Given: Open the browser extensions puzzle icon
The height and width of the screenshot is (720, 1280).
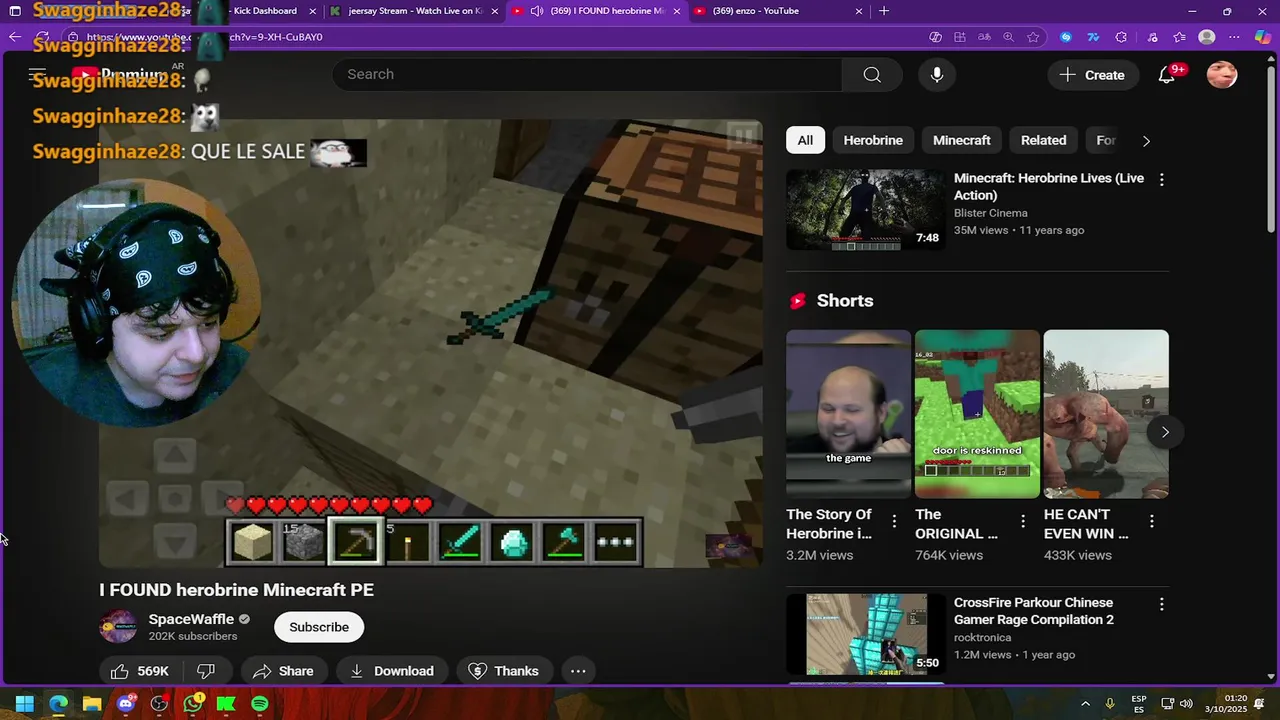Looking at the screenshot, I should point(1121,37).
